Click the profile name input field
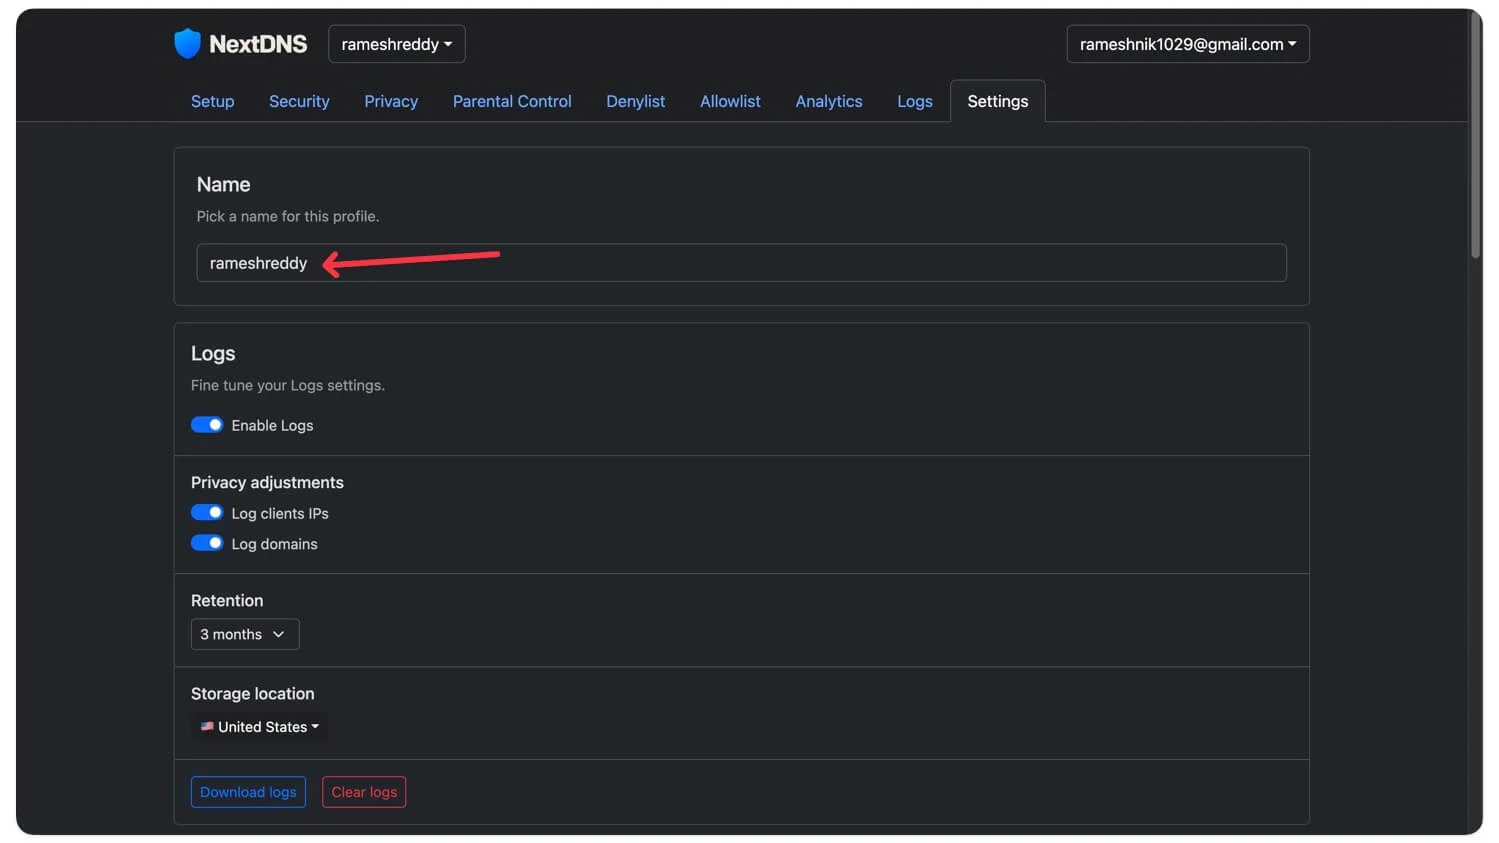The height and width of the screenshot is (843, 1499). tap(741, 263)
